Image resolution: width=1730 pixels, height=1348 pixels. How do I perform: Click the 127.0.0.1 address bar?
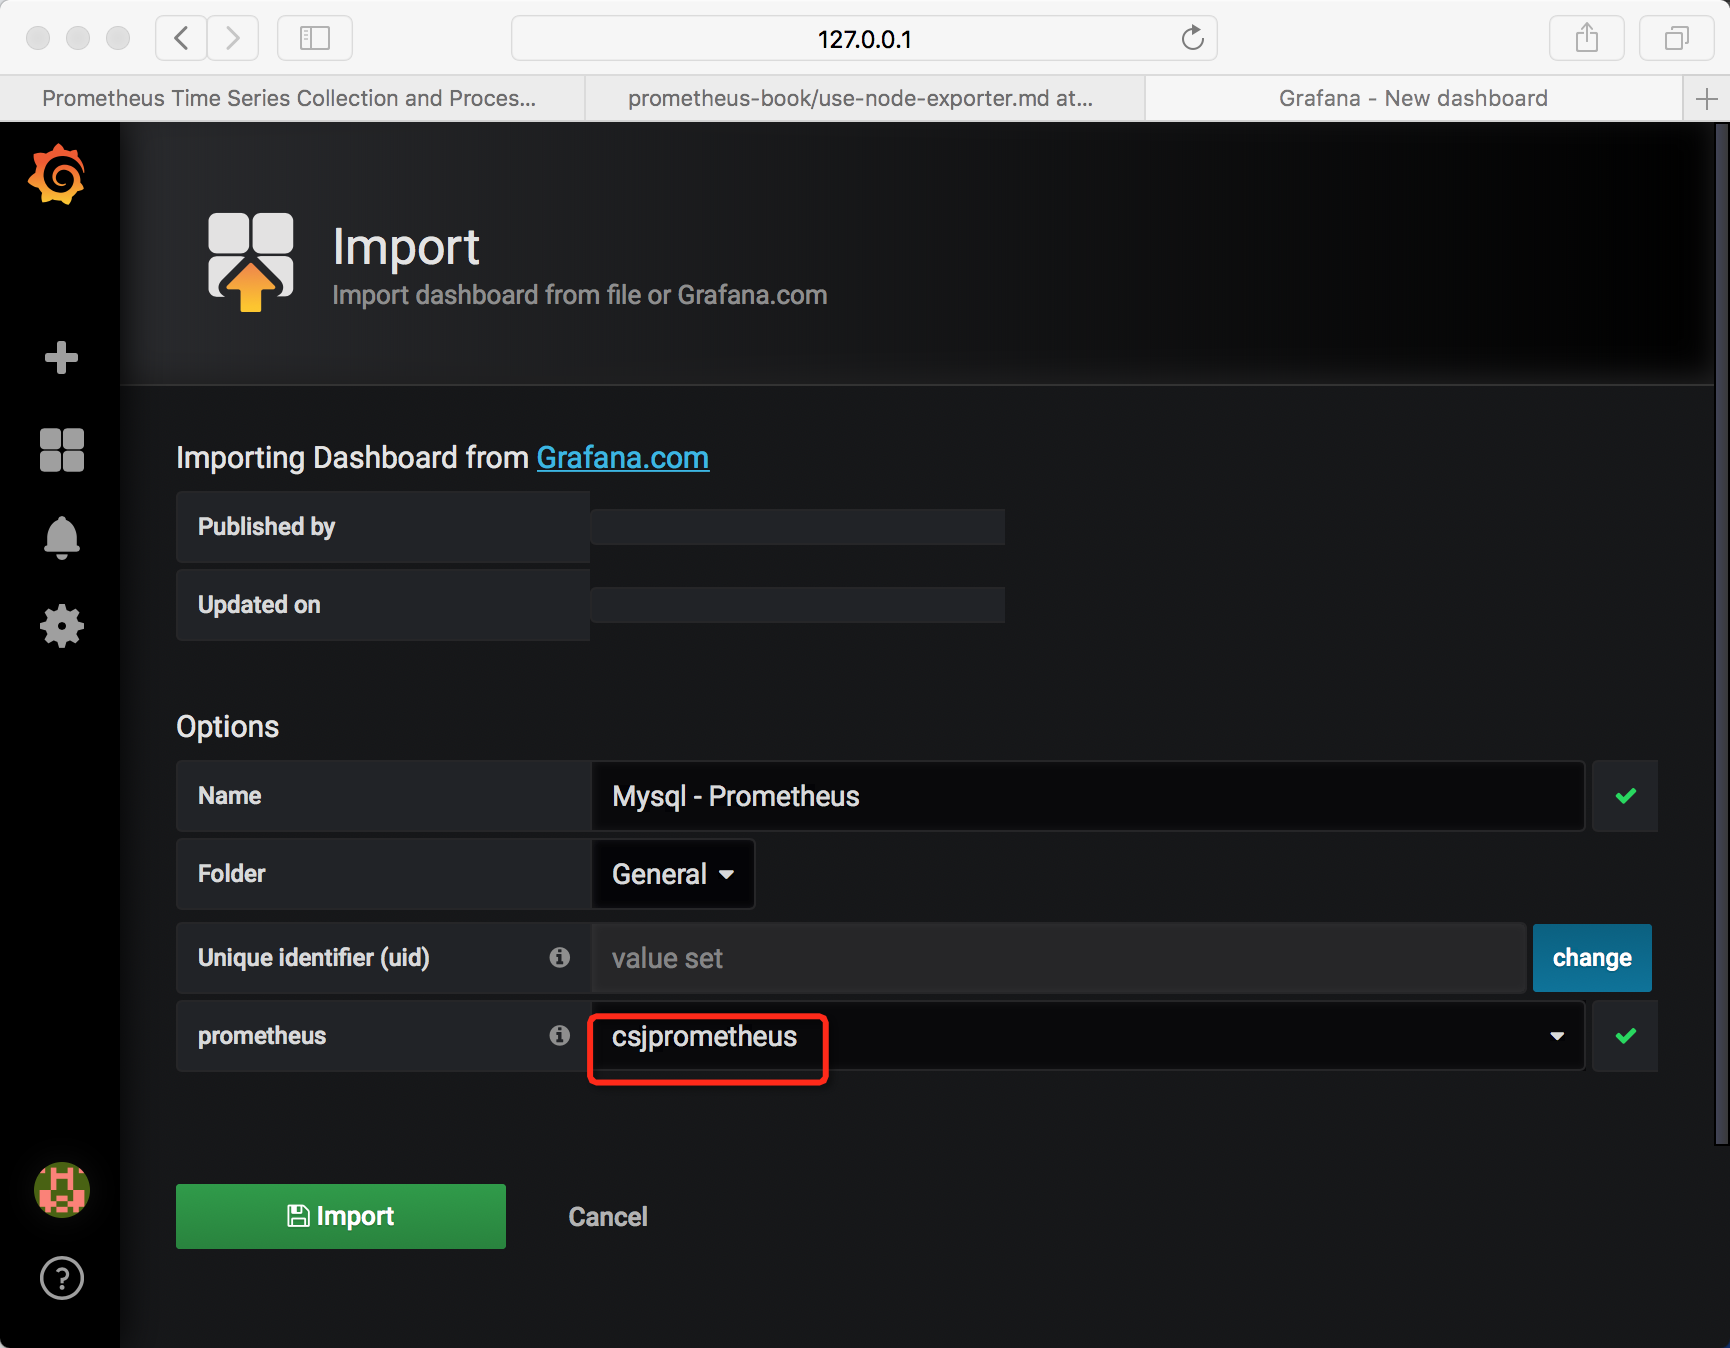click(x=864, y=38)
